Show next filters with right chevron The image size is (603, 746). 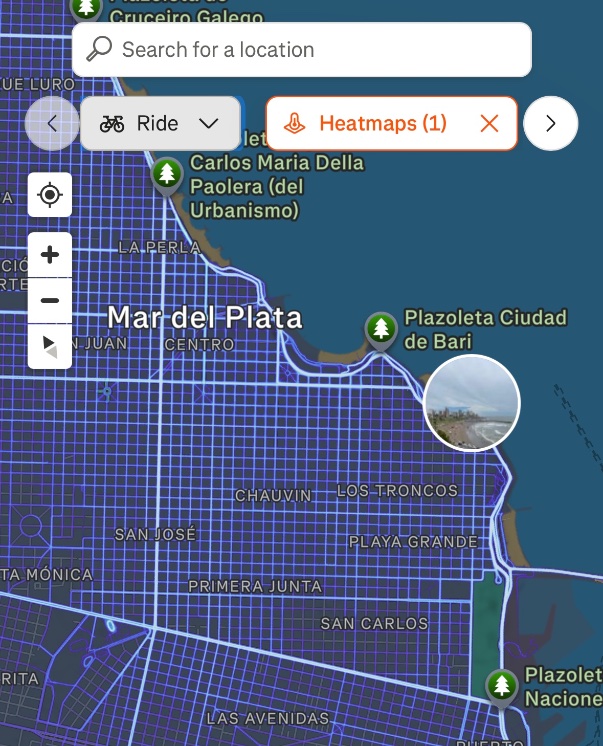[551, 124]
